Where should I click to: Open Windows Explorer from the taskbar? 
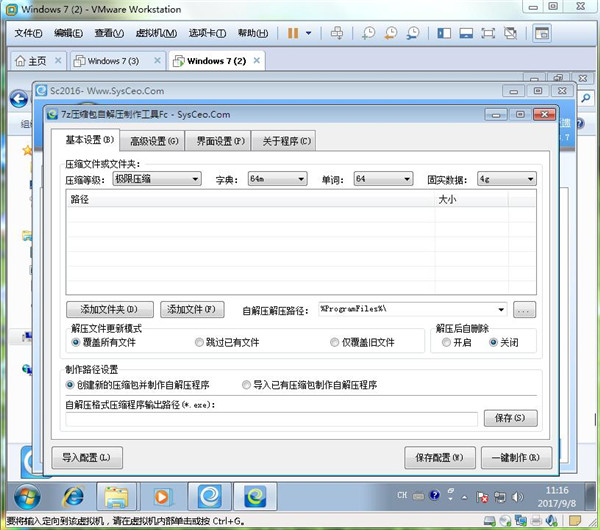116,497
